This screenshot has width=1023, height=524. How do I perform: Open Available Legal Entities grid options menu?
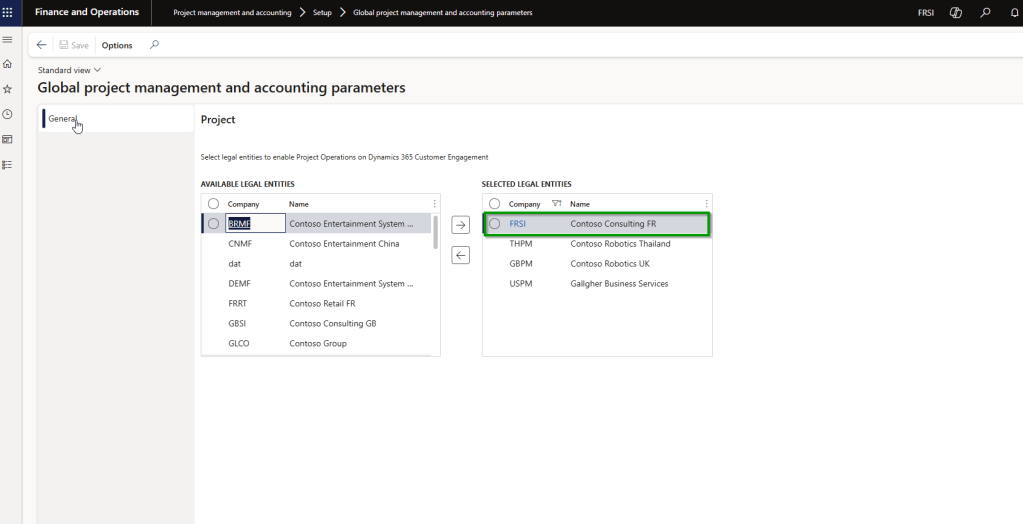pyautogui.click(x=434, y=204)
